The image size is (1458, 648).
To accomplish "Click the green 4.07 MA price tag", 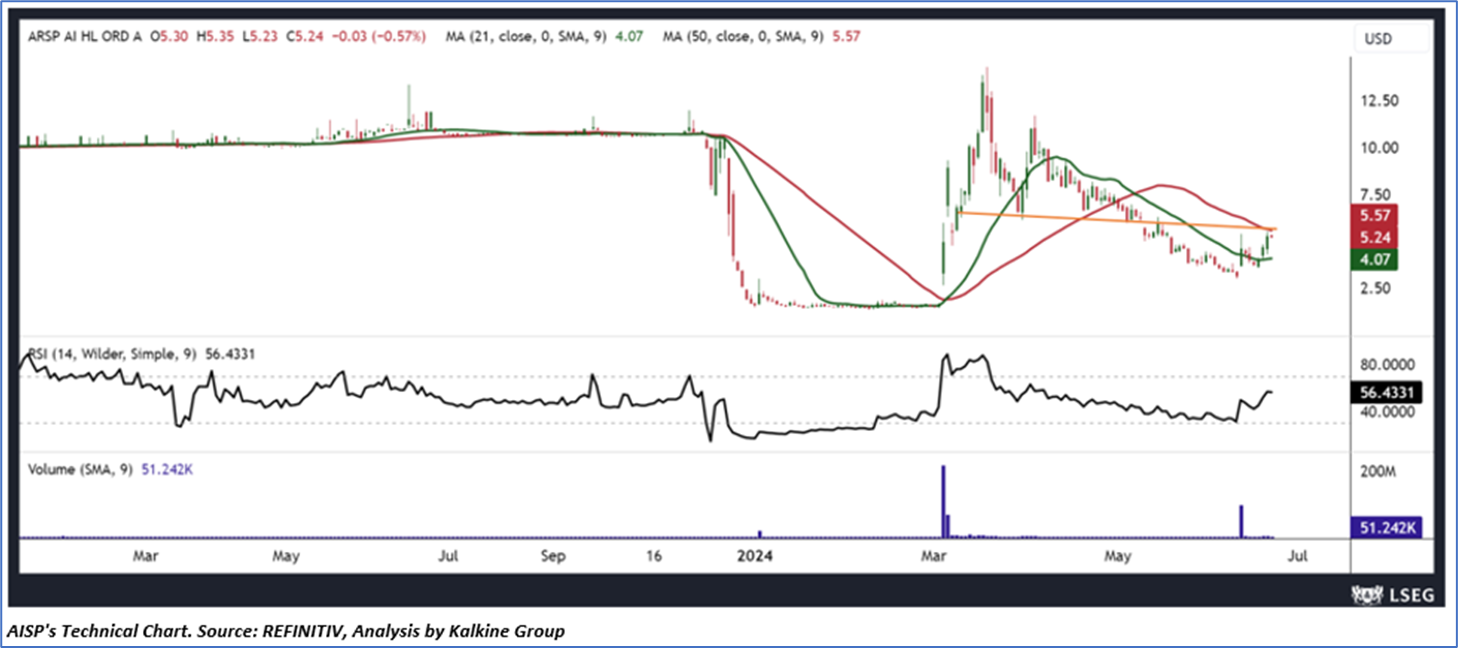I will [1376, 260].
